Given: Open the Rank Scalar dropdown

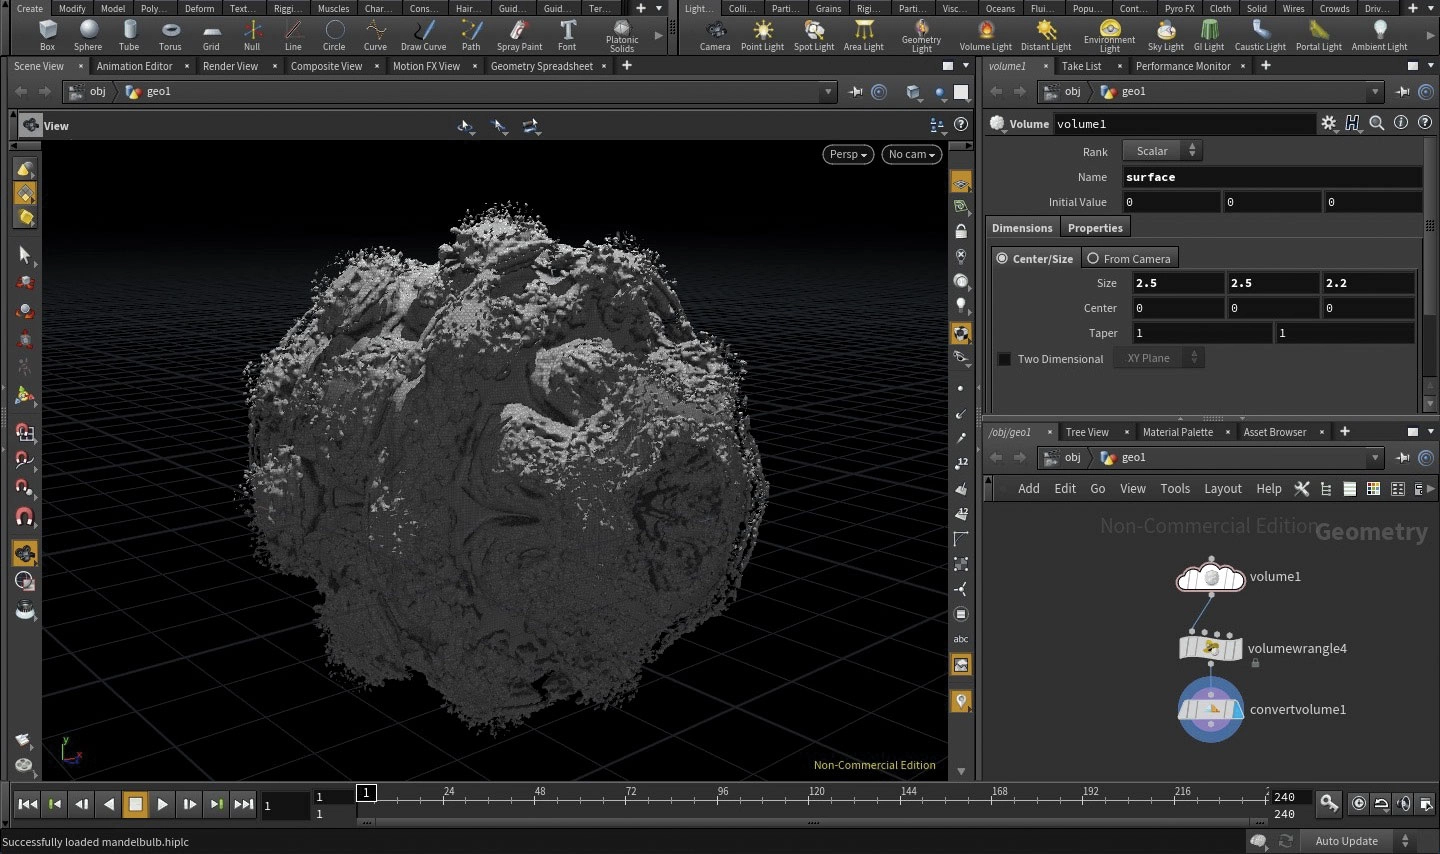Looking at the screenshot, I should [x=1161, y=151].
